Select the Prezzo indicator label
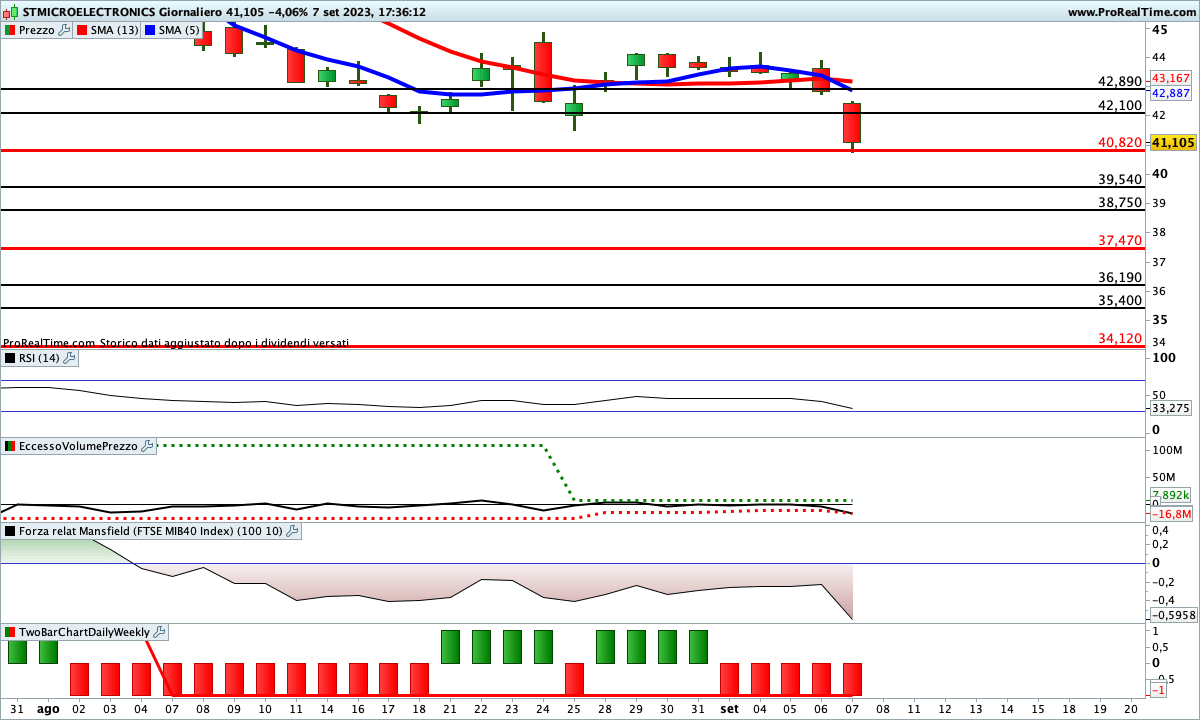1200x720 pixels. click(x=37, y=30)
